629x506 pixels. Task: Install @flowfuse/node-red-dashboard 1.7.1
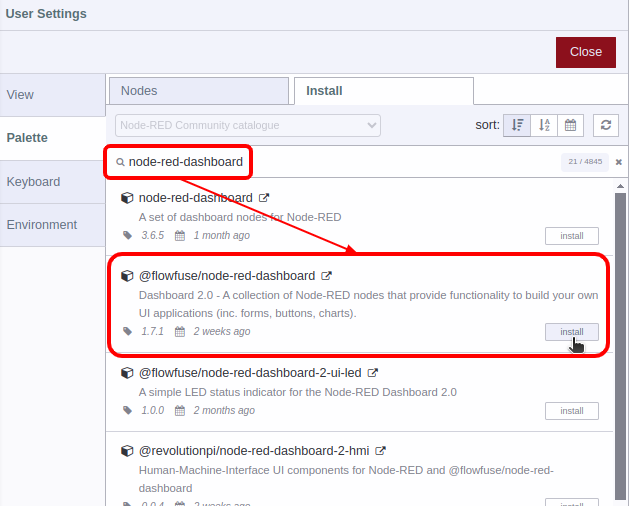click(x=572, y=332)
